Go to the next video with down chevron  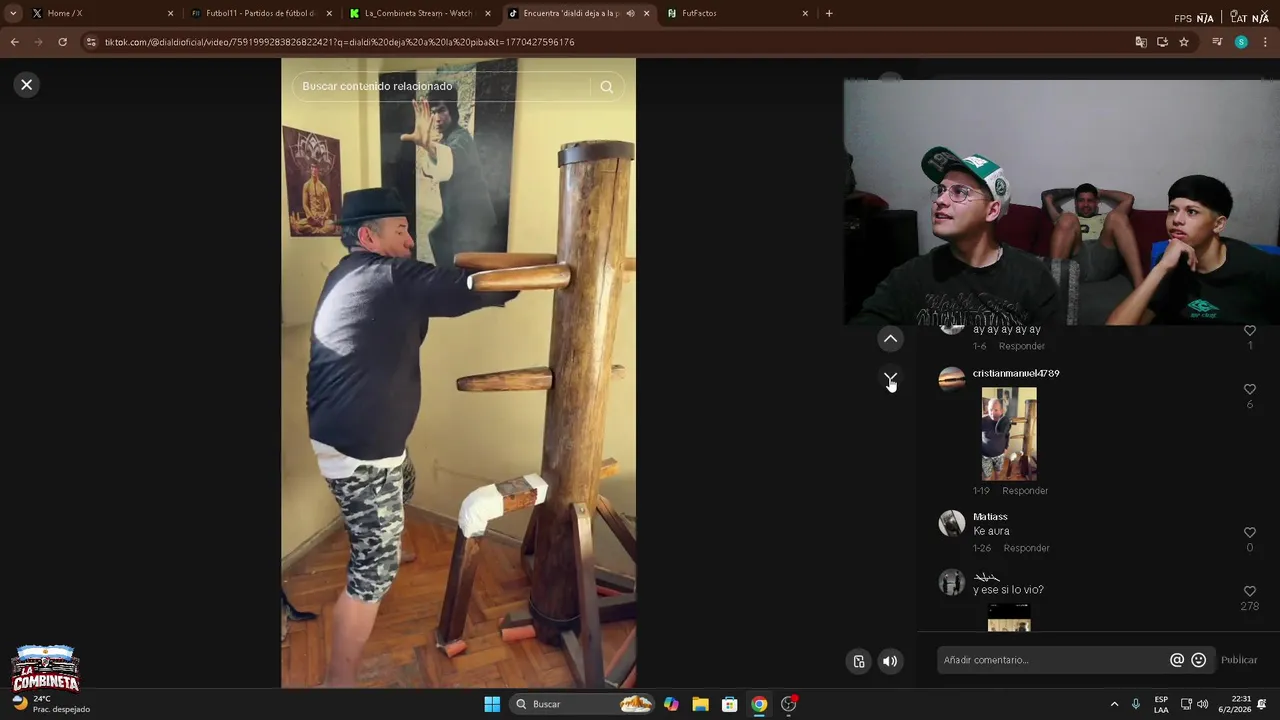point(890,379)
